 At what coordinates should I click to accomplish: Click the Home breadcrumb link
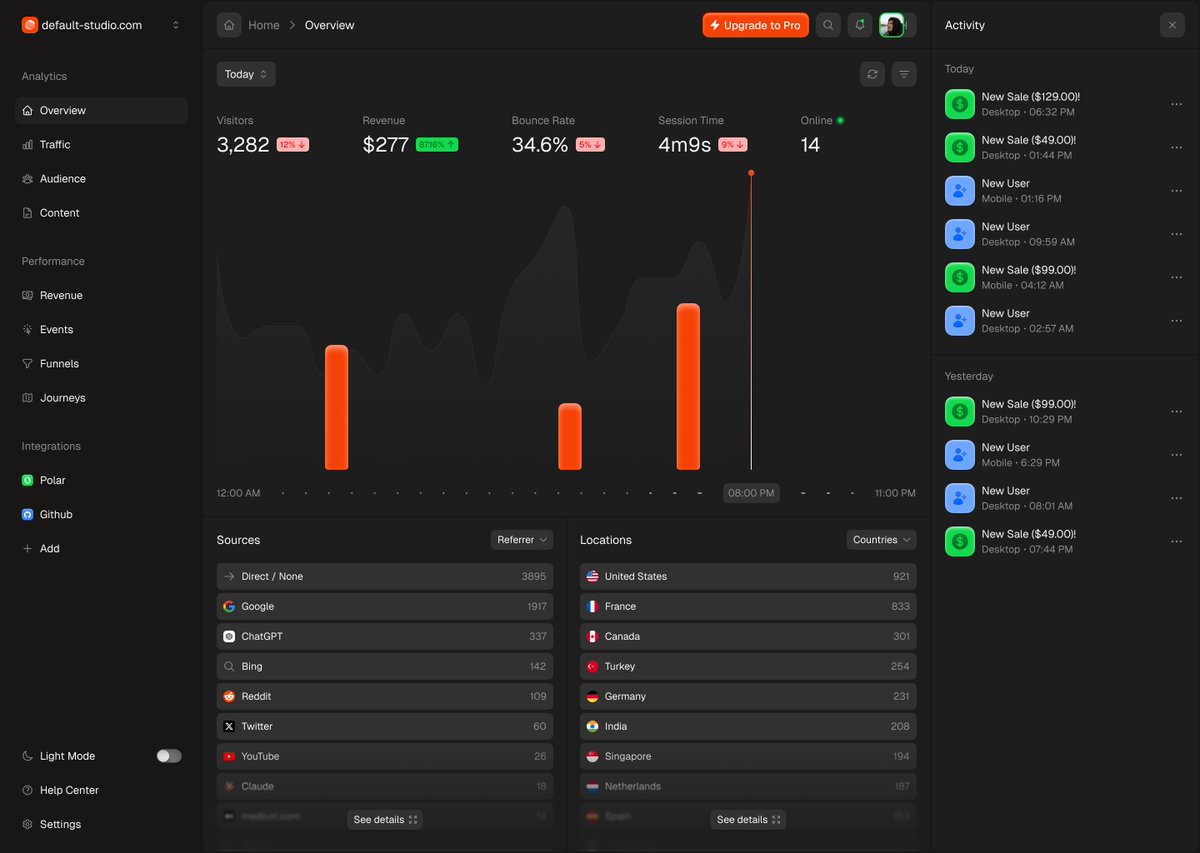click(x=264, y=25)
